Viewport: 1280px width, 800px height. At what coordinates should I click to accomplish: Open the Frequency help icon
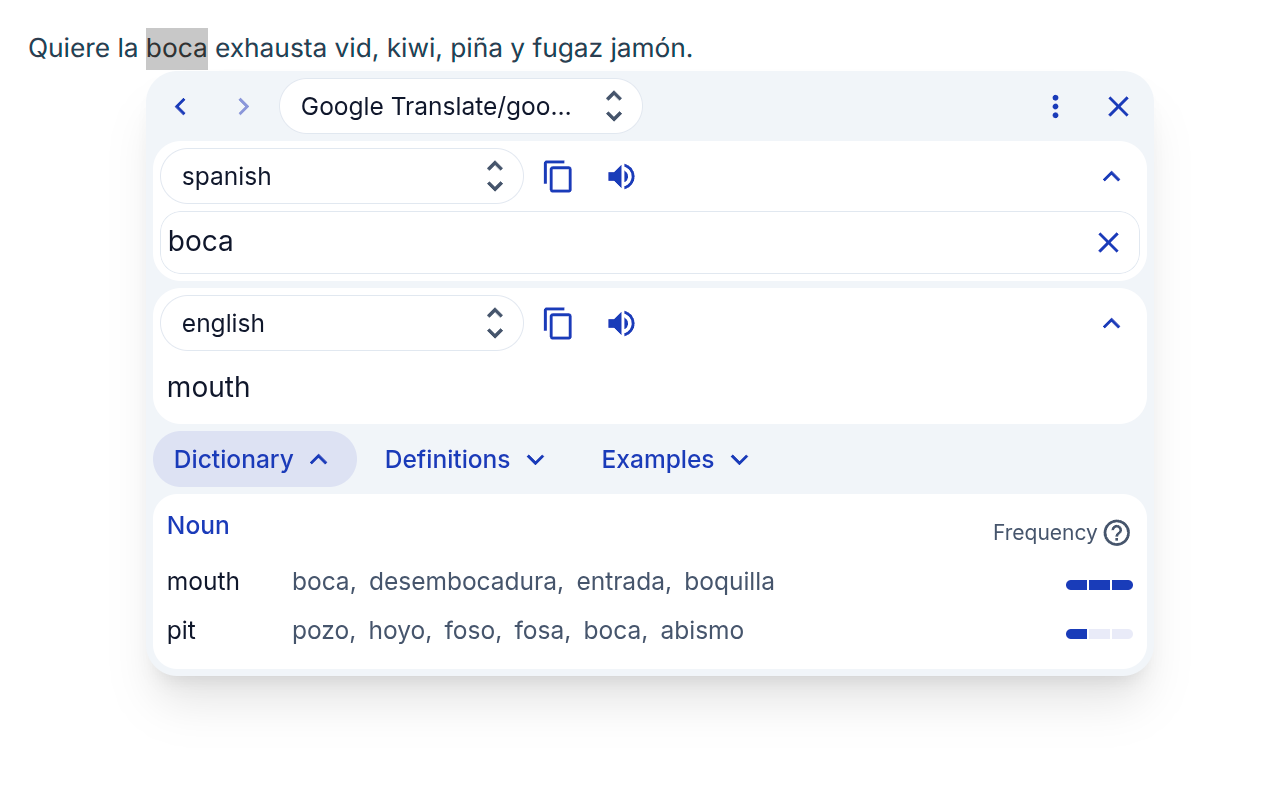pos(1117,533)
